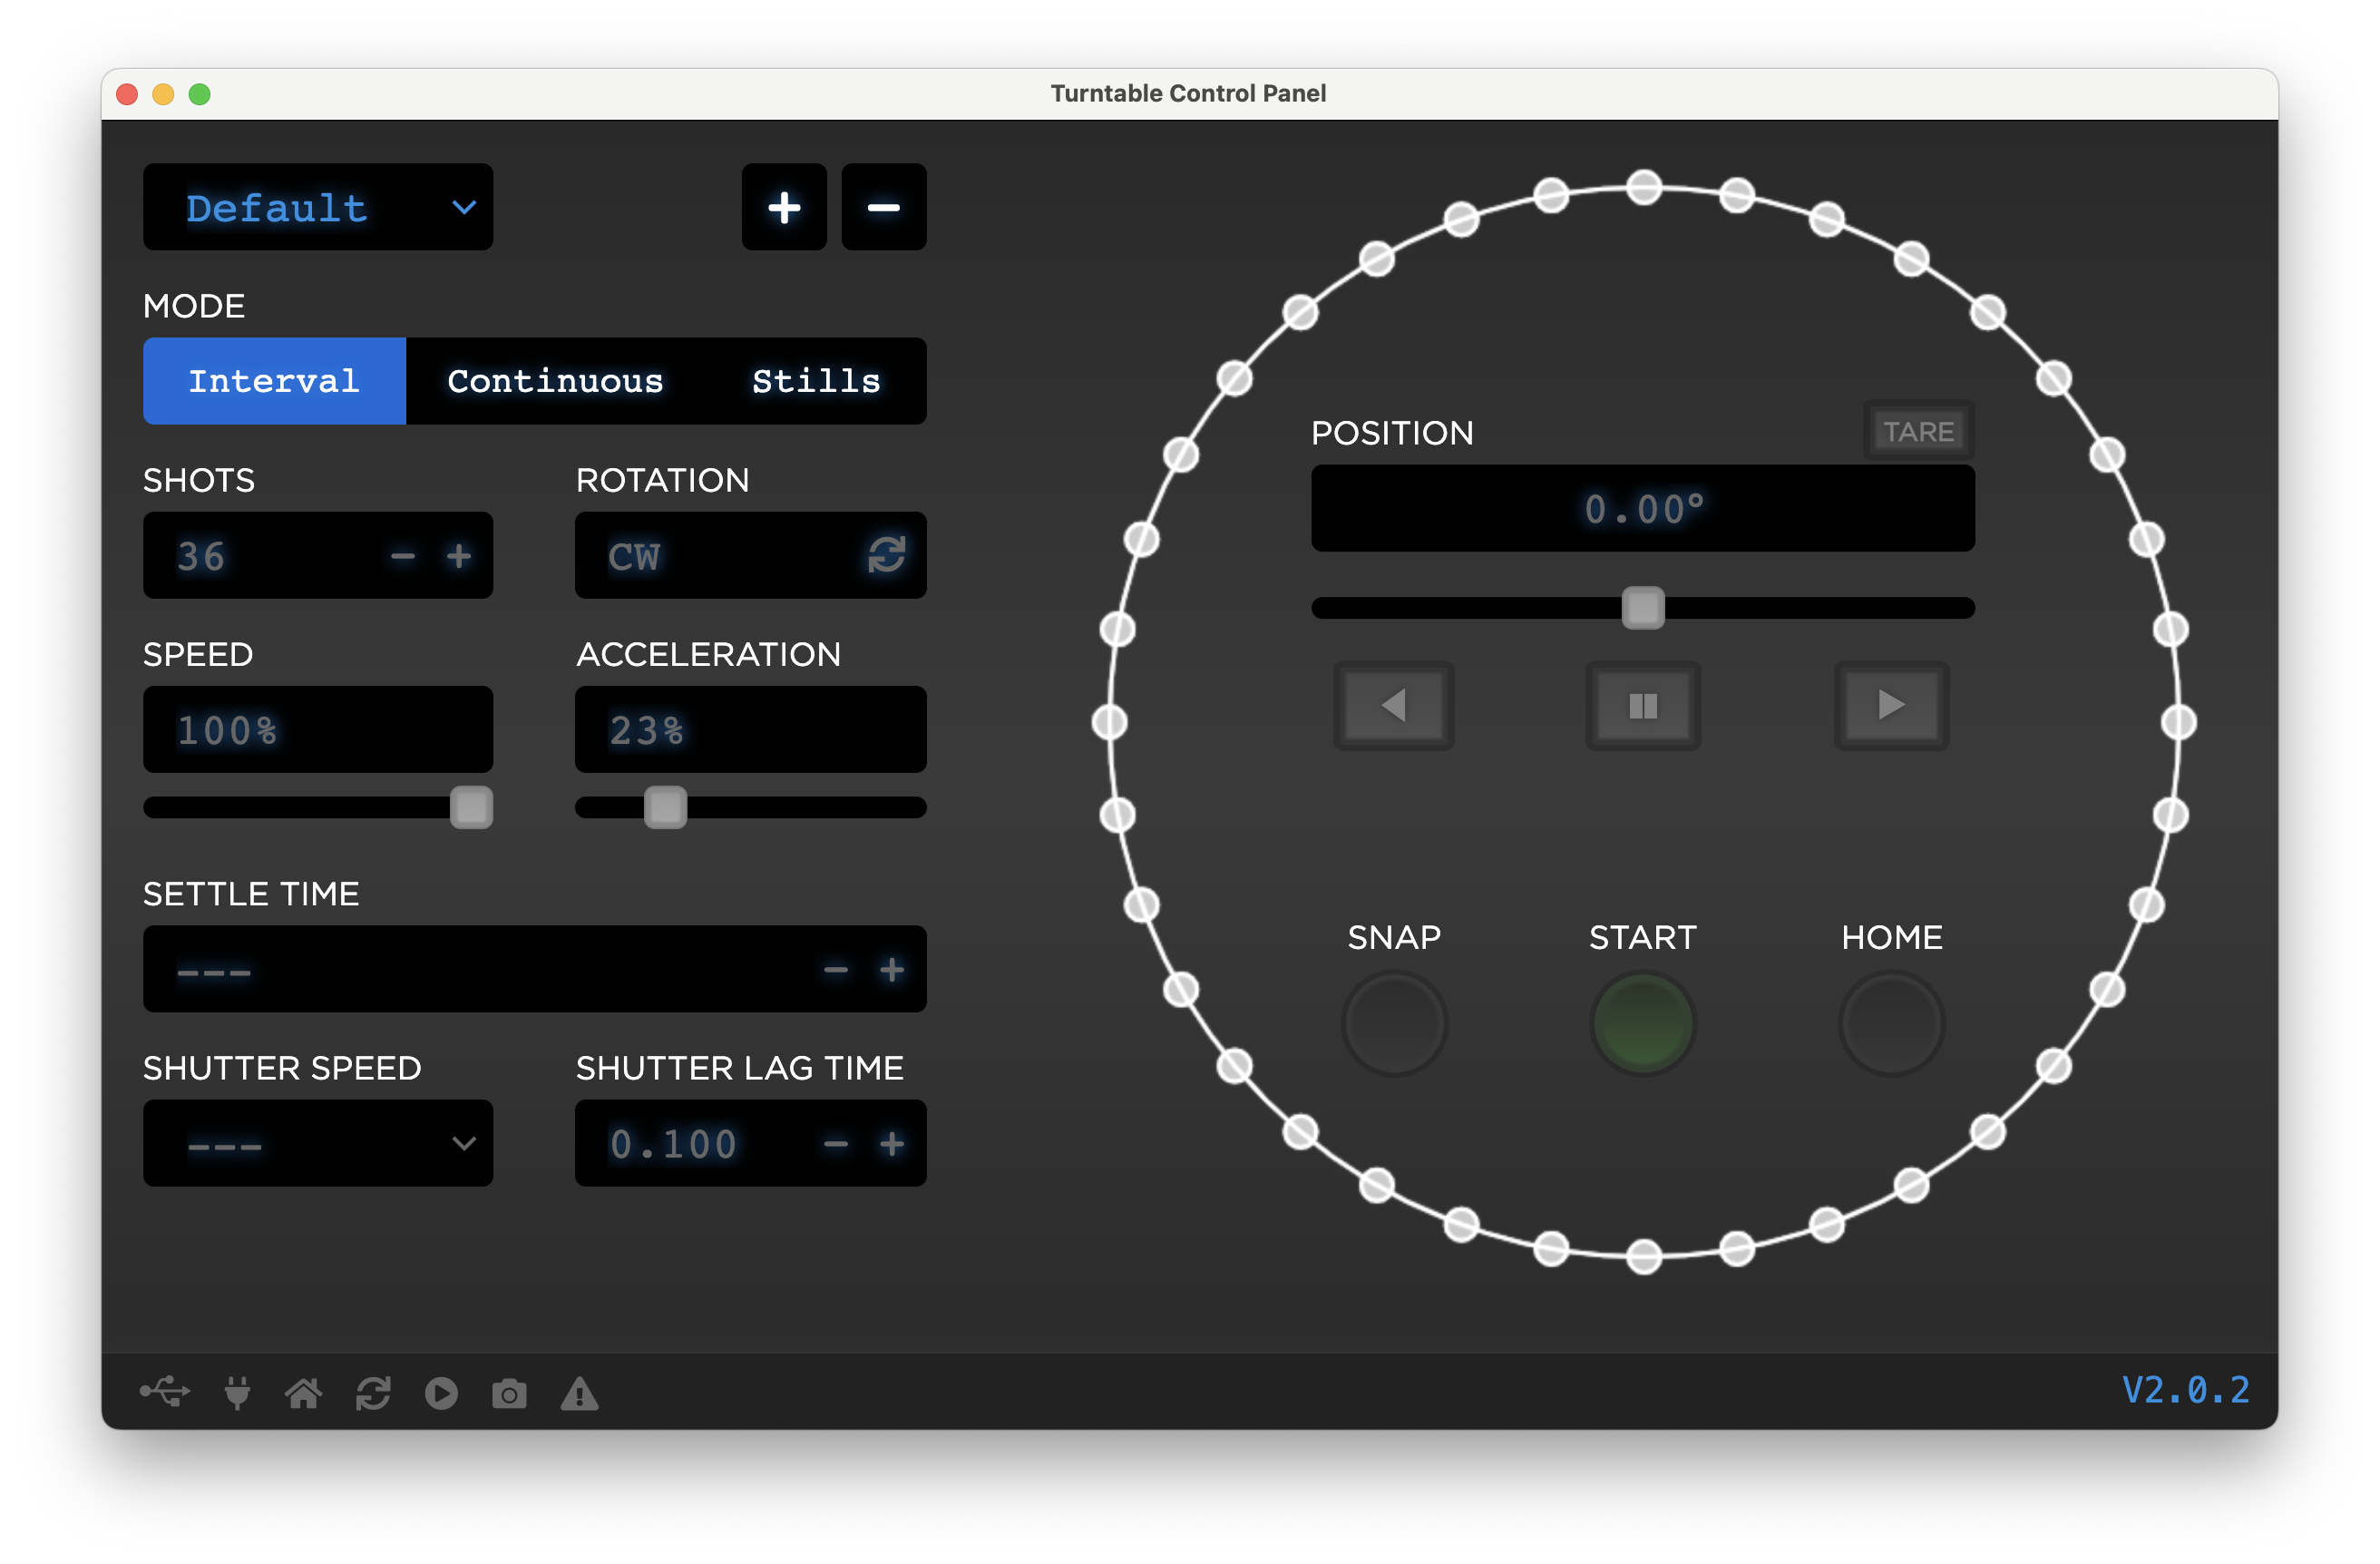Toggle rotation direction with refresh icon
Viewport: 2380px width, 1564px height.
[886, 555]
